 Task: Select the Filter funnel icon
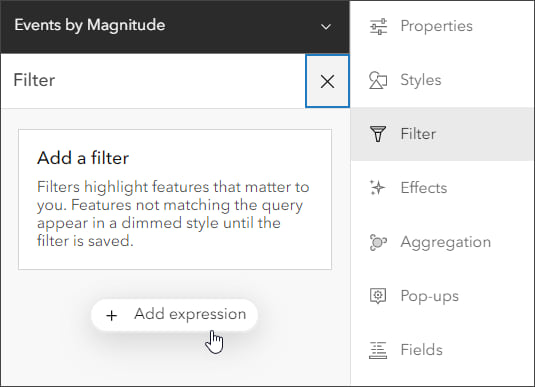(x=378, y=134)
